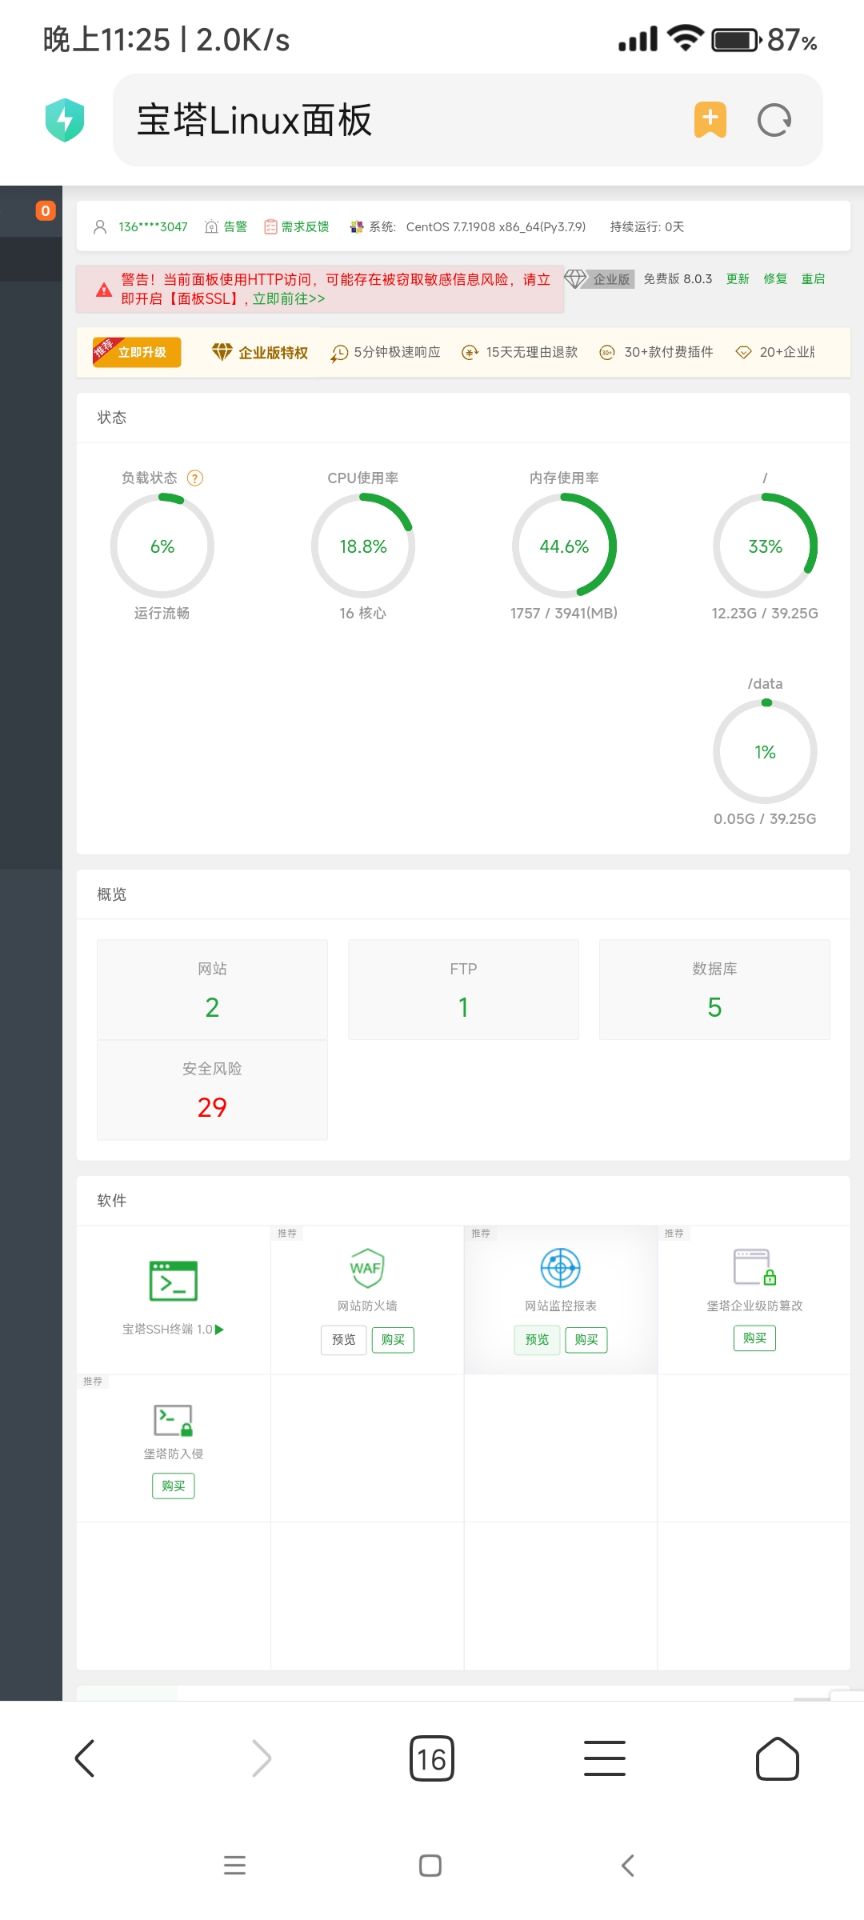Image resolution: width=864 pixels, height=1920 pixels.
Task: Tap the address bar titled 宝塔Linux面板
Action: coord(400,120)
